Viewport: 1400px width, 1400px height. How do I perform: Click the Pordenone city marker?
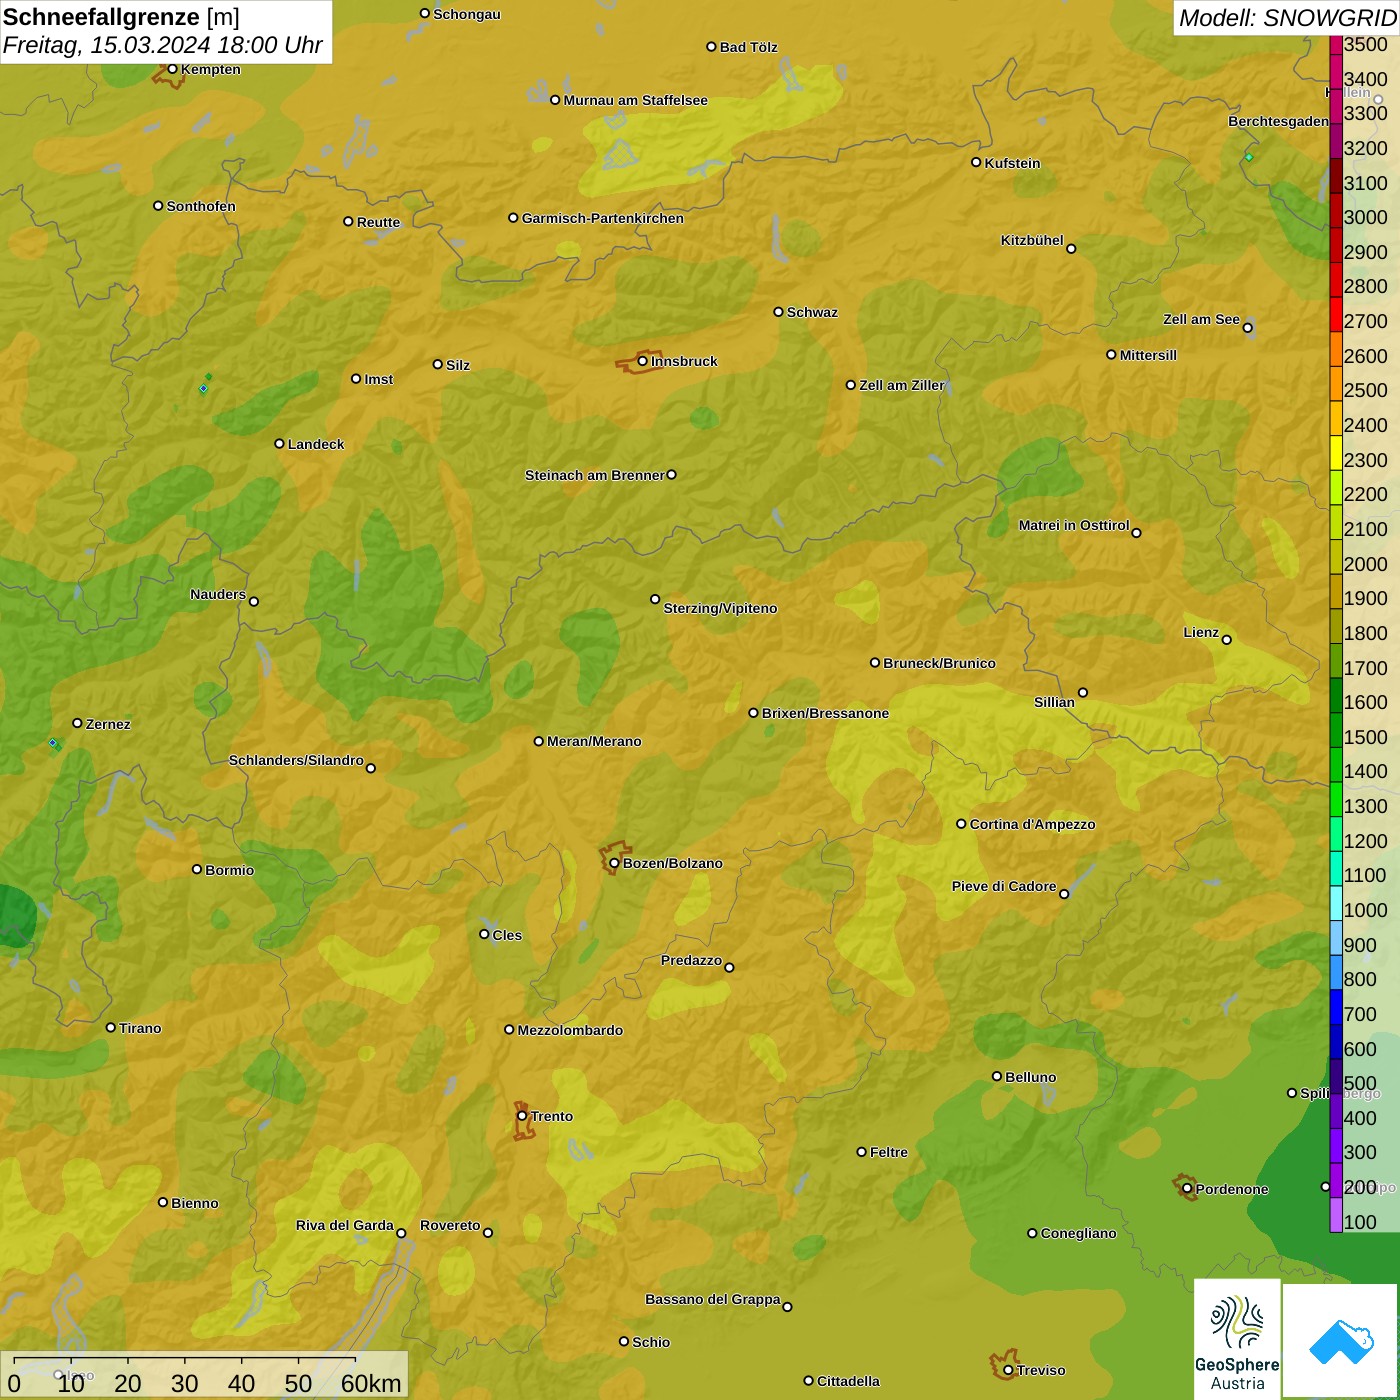point(1187,1188)
